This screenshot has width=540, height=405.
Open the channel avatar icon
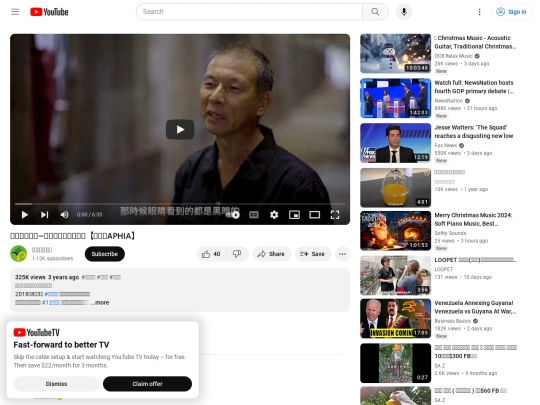(x=19, y=254)
